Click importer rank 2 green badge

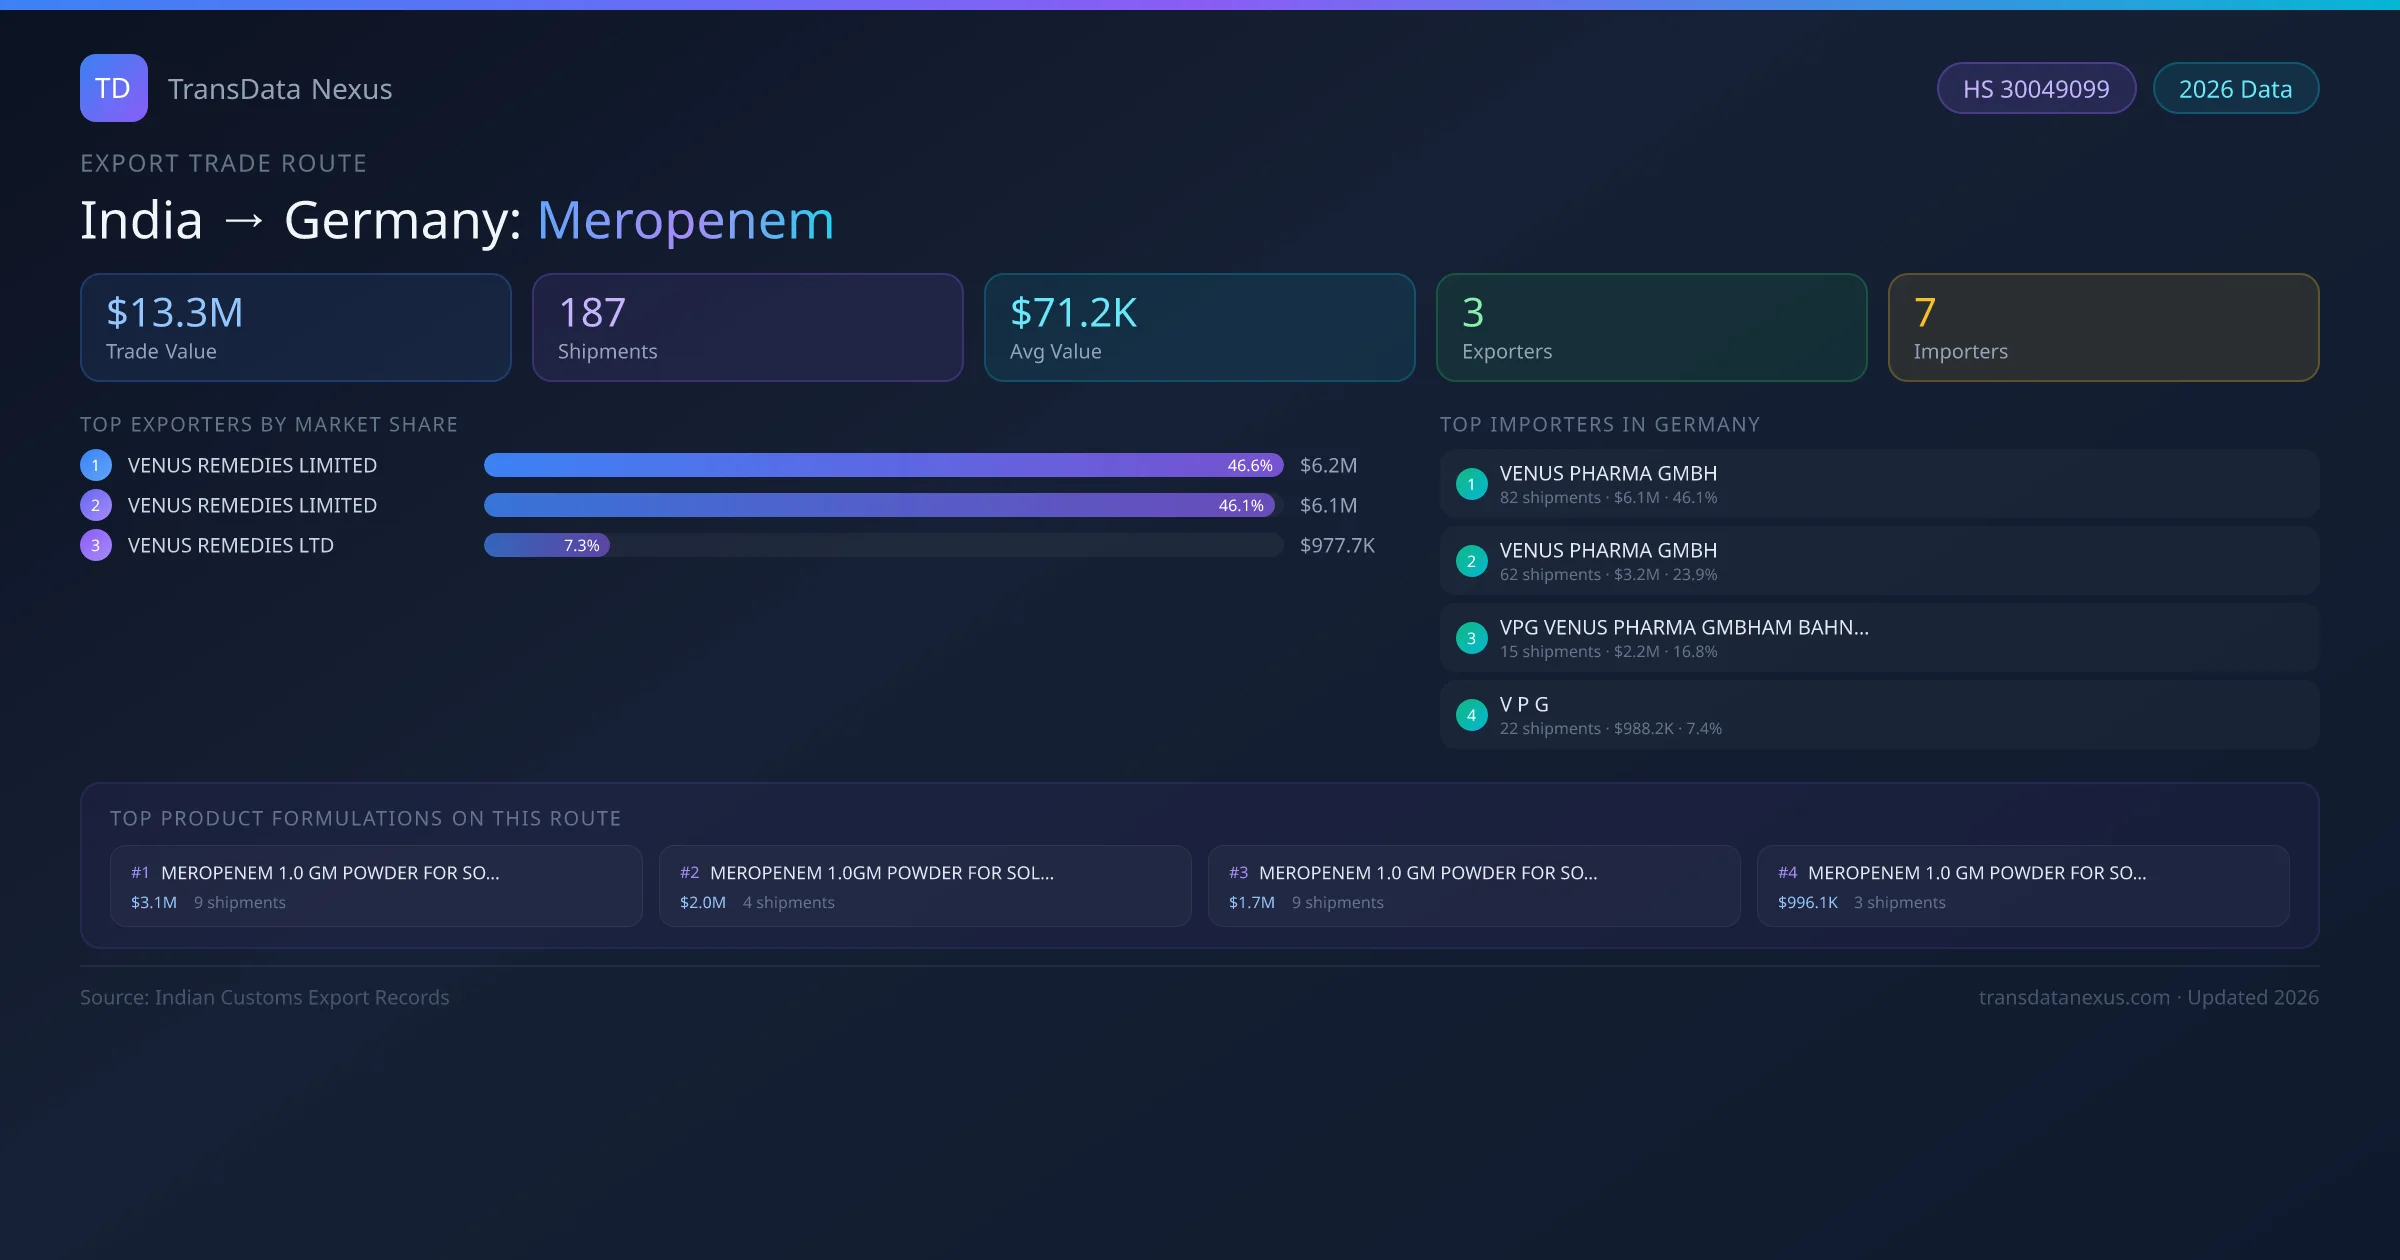point(1471,561)
